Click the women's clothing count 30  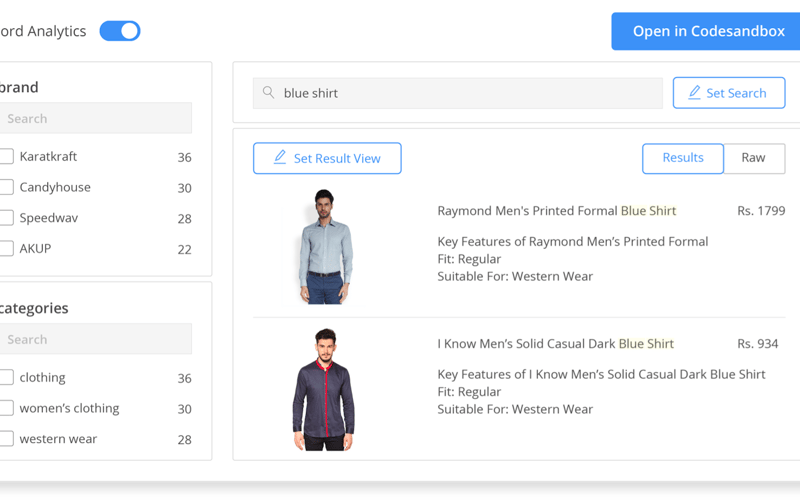[184, 409]
